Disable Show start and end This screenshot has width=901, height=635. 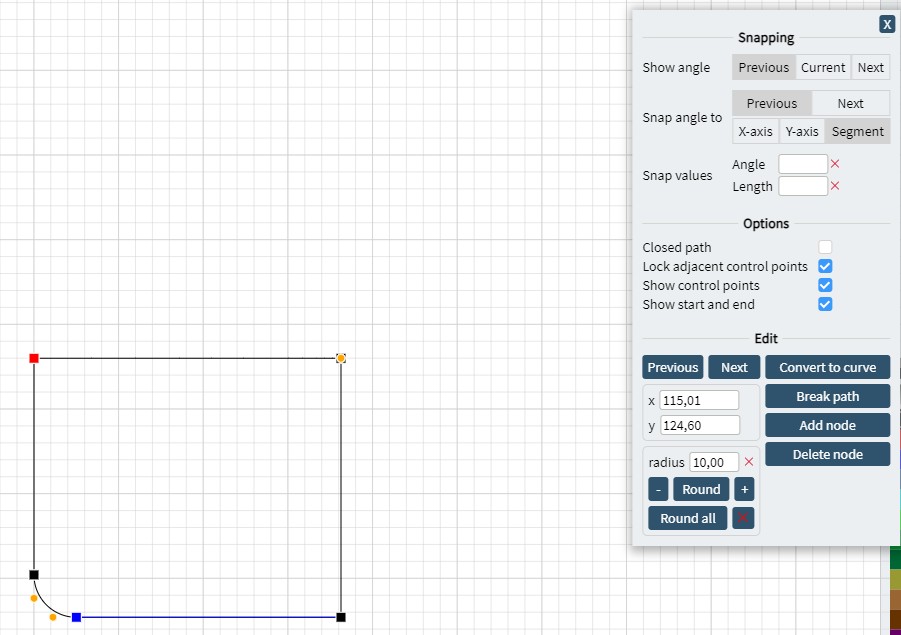click(x=825, y=304)
